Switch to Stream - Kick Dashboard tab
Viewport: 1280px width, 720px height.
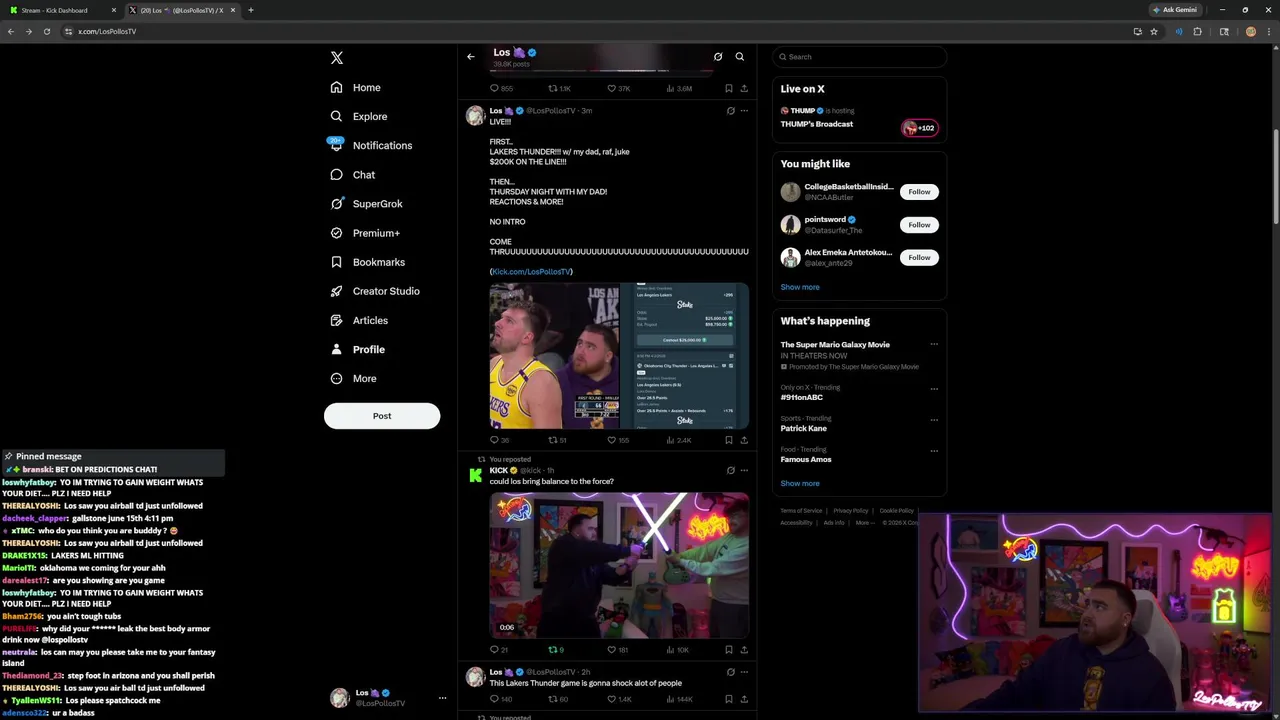60,10
